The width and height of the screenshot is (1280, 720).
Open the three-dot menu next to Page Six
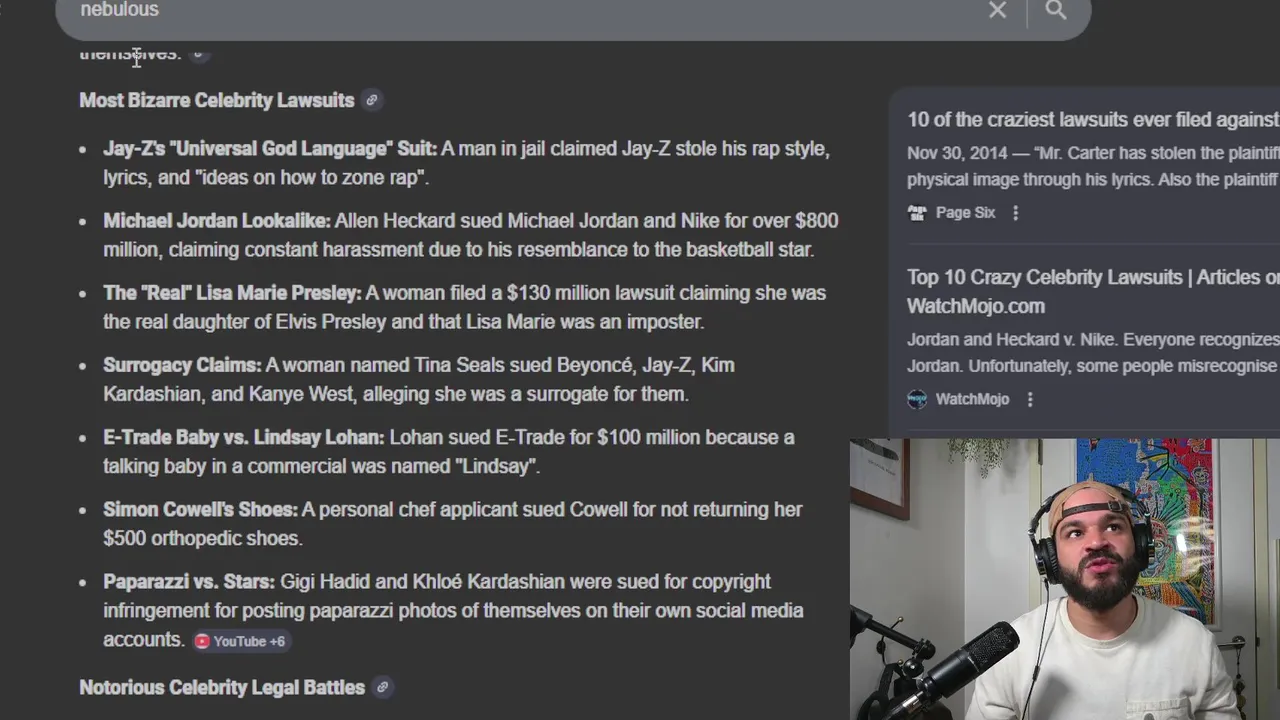1015,213
